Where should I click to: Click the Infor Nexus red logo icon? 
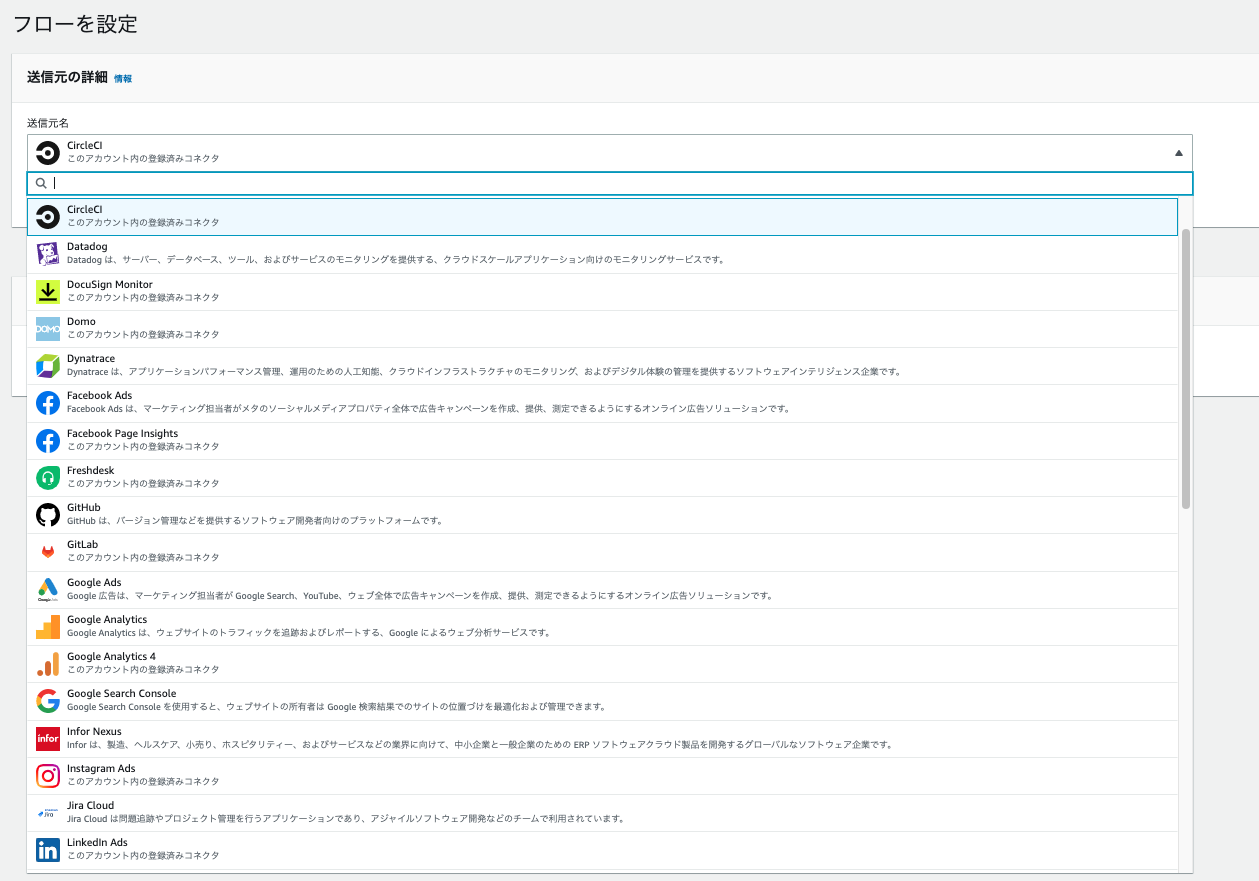tap(48, 737)
